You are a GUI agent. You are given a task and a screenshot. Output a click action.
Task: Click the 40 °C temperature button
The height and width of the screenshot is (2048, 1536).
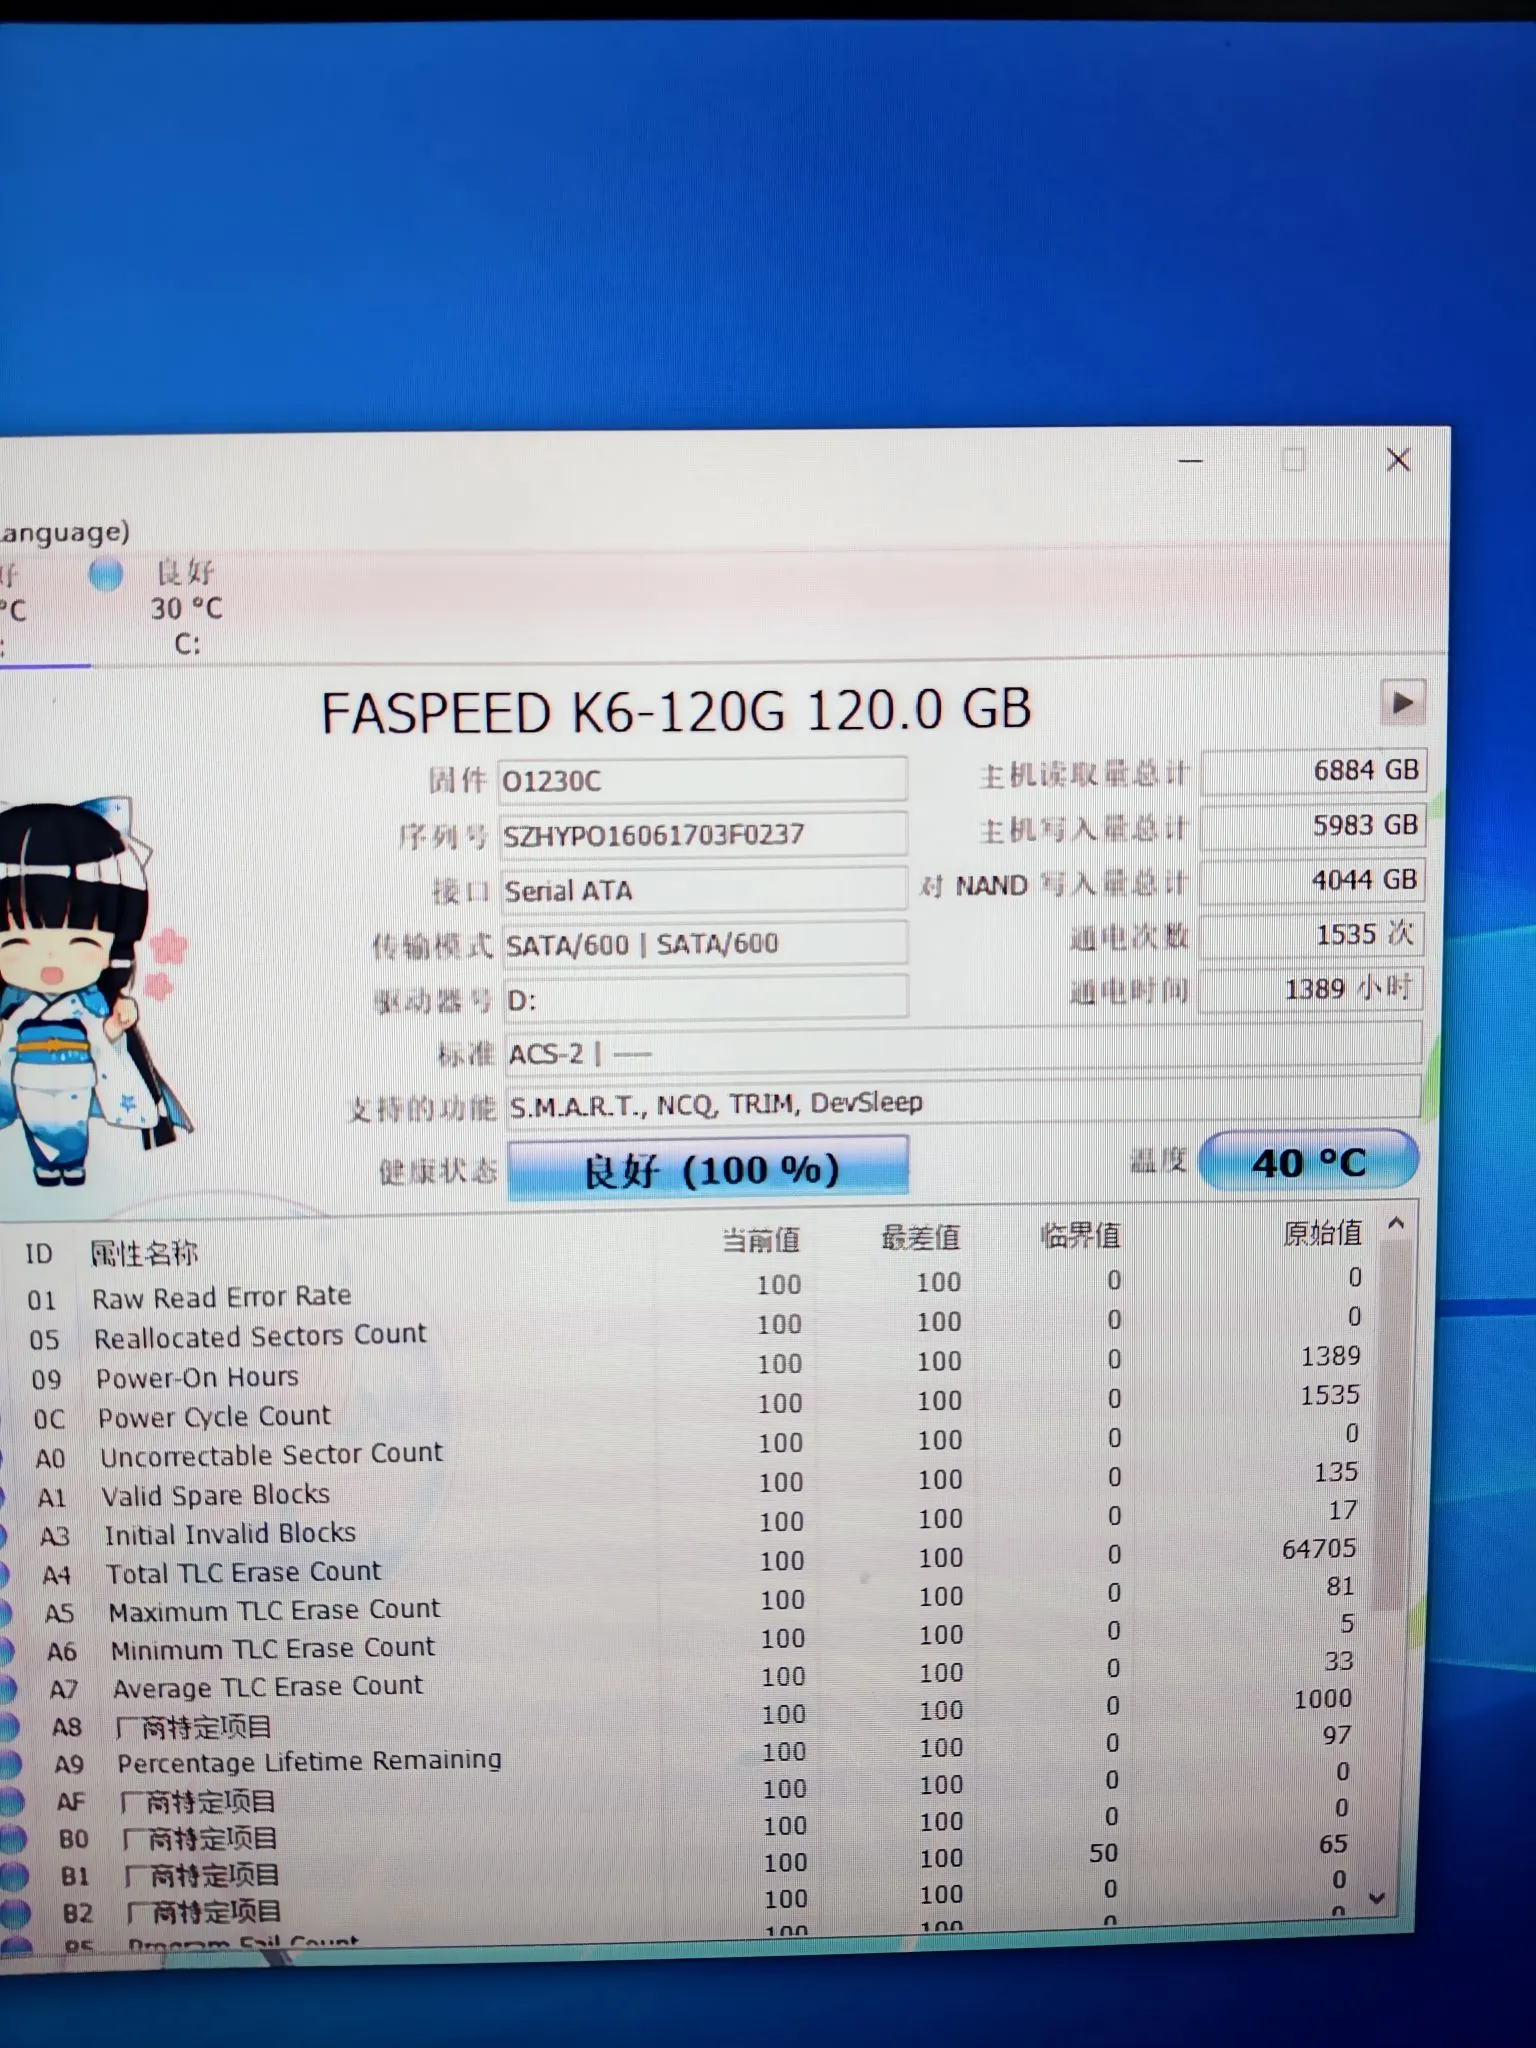1307,1162
